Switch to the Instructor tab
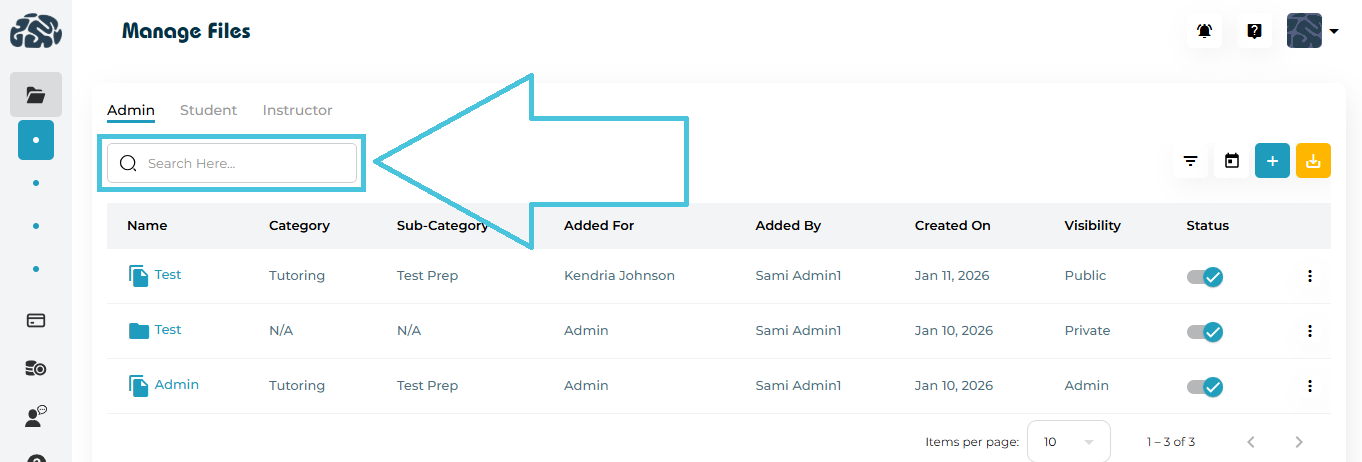1362x462 pixels. 297,110
